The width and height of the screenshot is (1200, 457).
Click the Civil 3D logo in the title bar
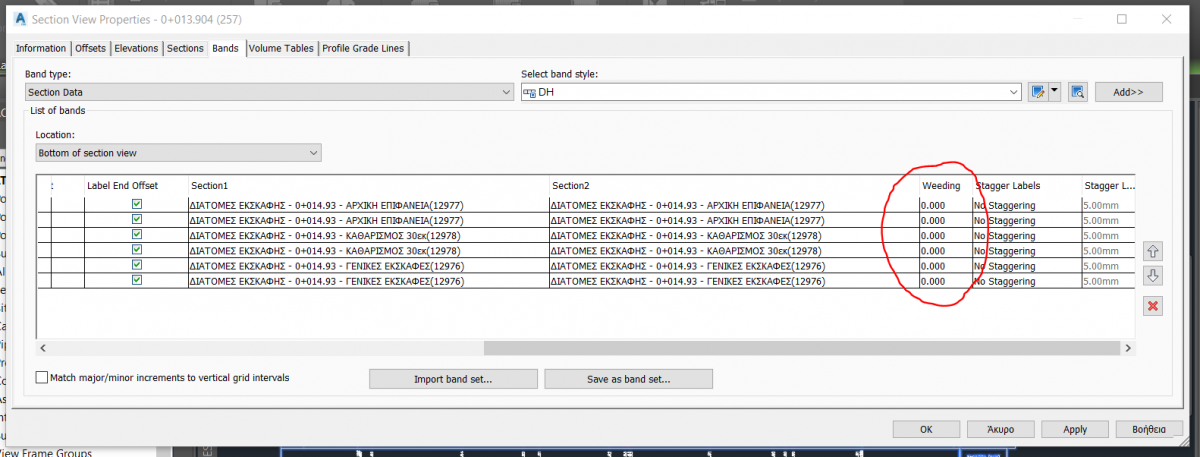tap(20, 19)
